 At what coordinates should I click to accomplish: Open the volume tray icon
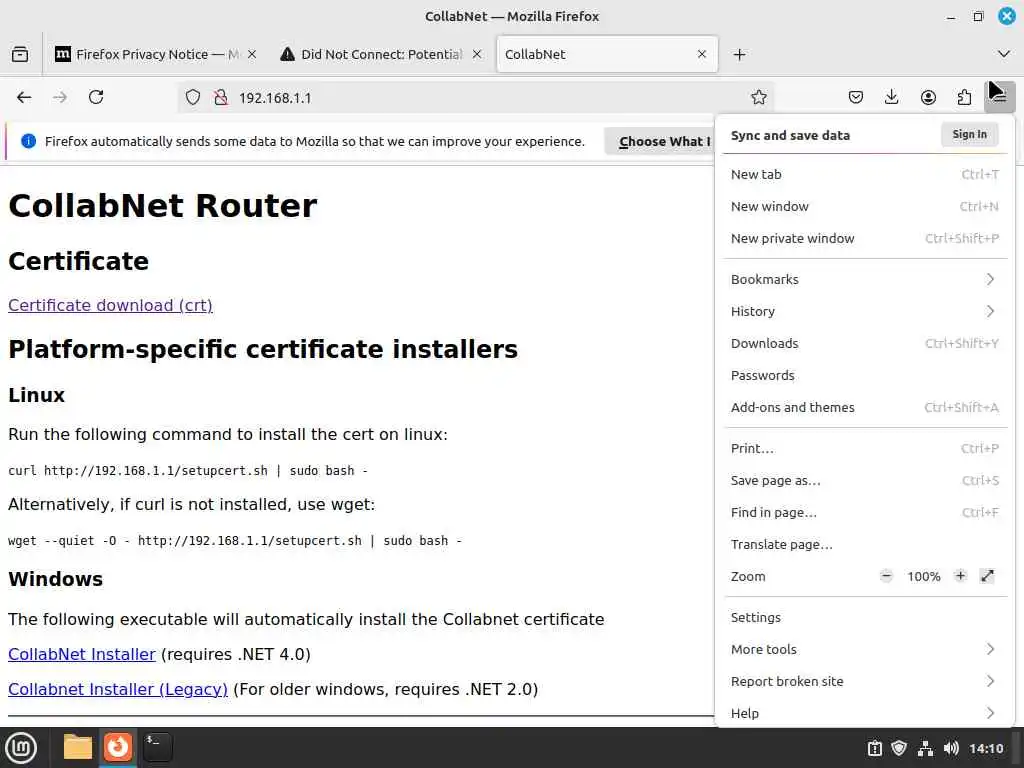pyautogui.click(x=951, y=748)
